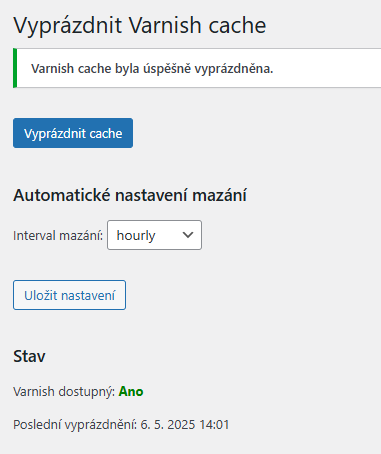Open the Interval mazání dropdown

[x=154, y=235]
